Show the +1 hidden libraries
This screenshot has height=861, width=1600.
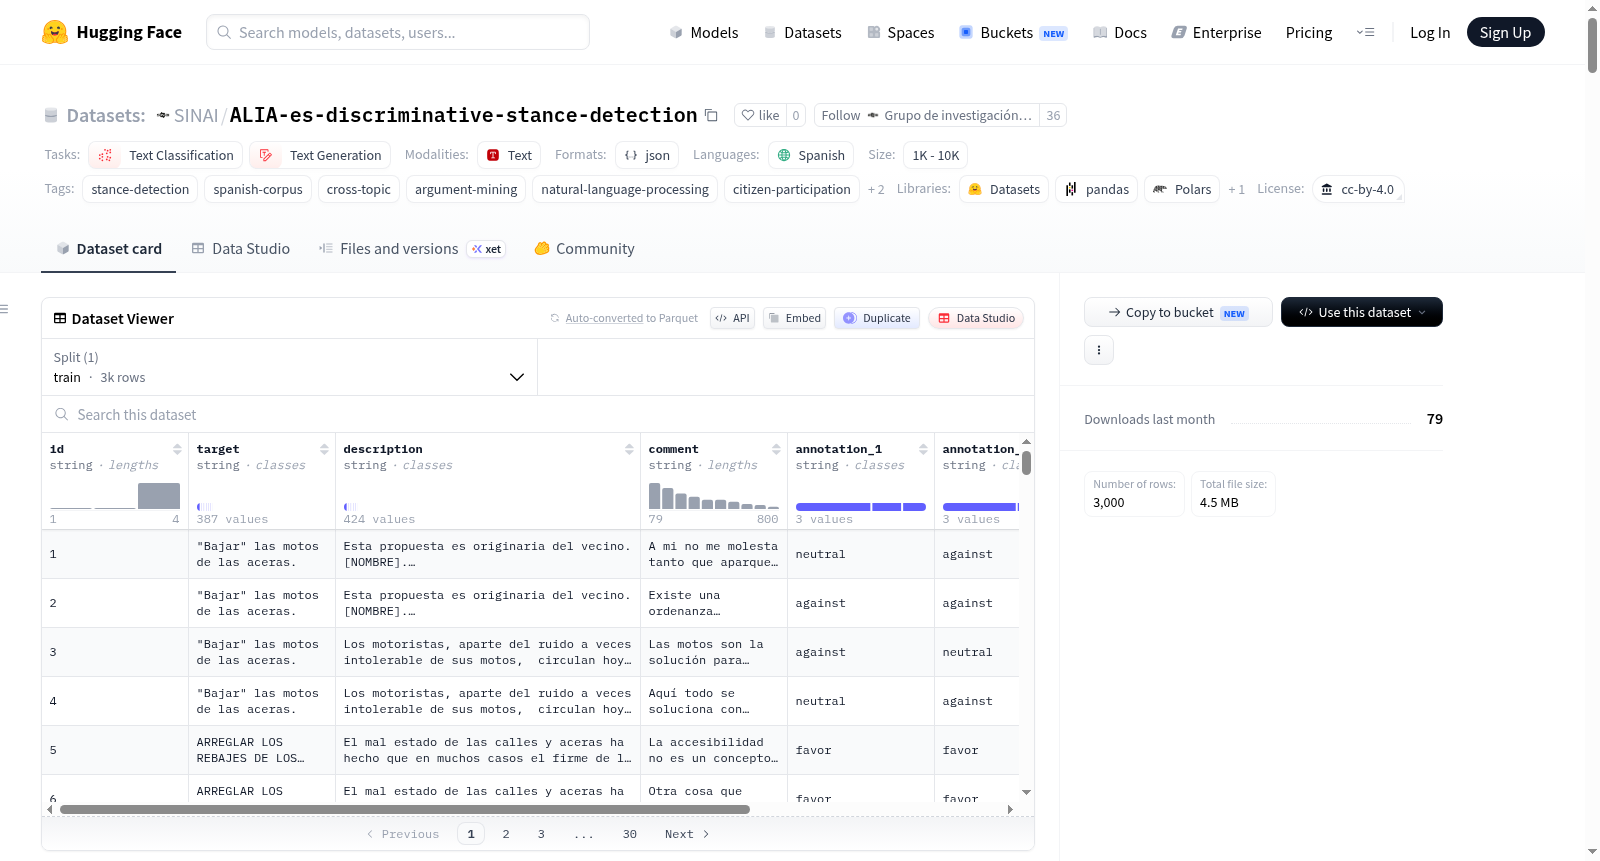point(1236,189)
